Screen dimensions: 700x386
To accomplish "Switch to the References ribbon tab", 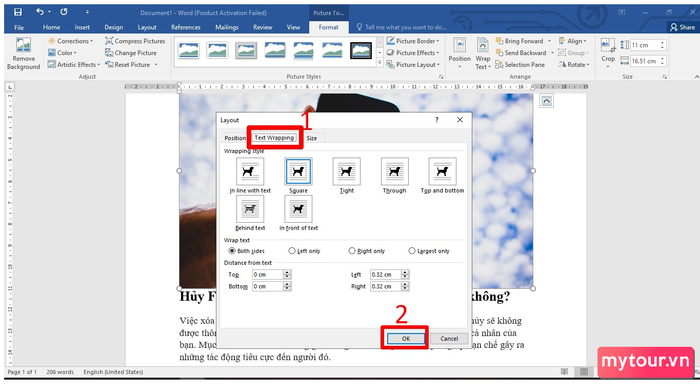I will tap(186, 27).
